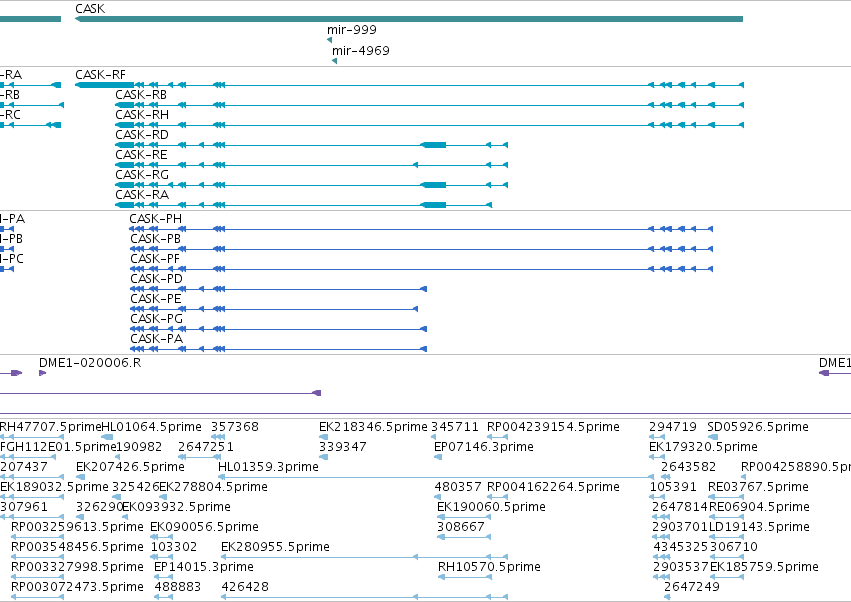Screen dimensions: 851x602
Task: Click the FGH112E01.5prime label
Action: 59,447
